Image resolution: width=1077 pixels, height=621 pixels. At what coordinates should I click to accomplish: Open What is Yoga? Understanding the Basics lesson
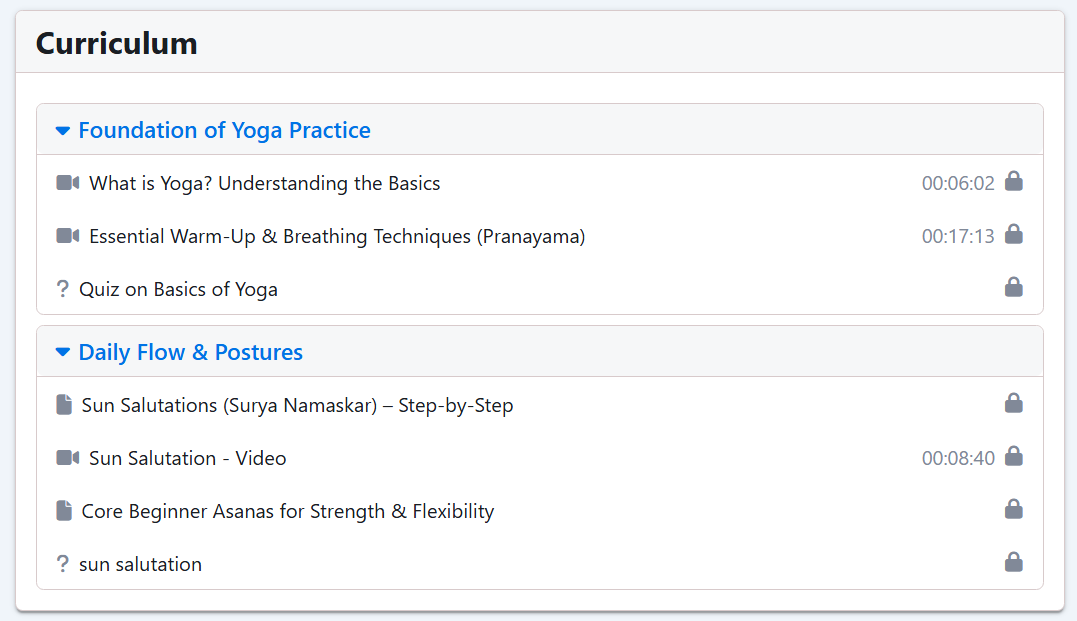264,183
